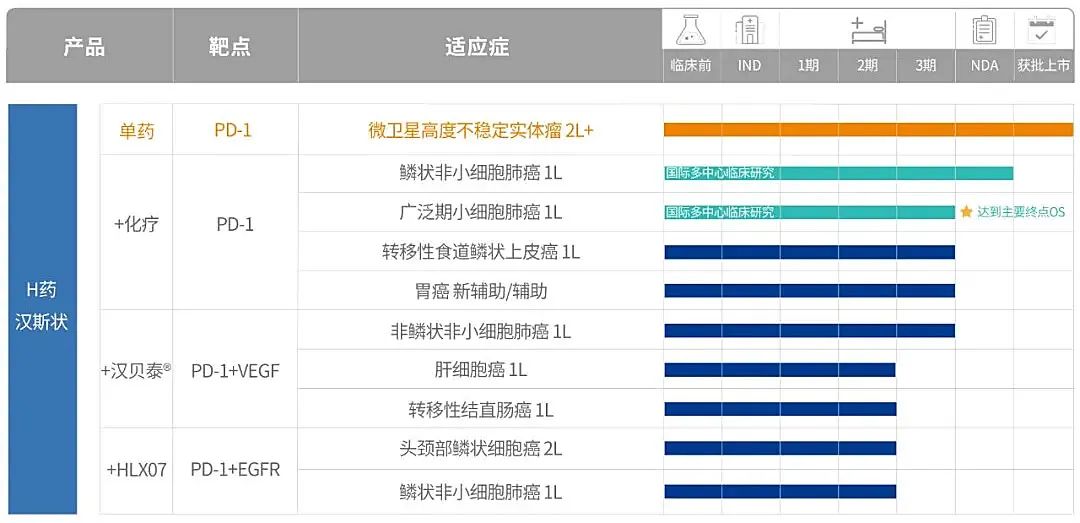
Task: Select the 适应症 column header
Action: (x=477, y=47)
